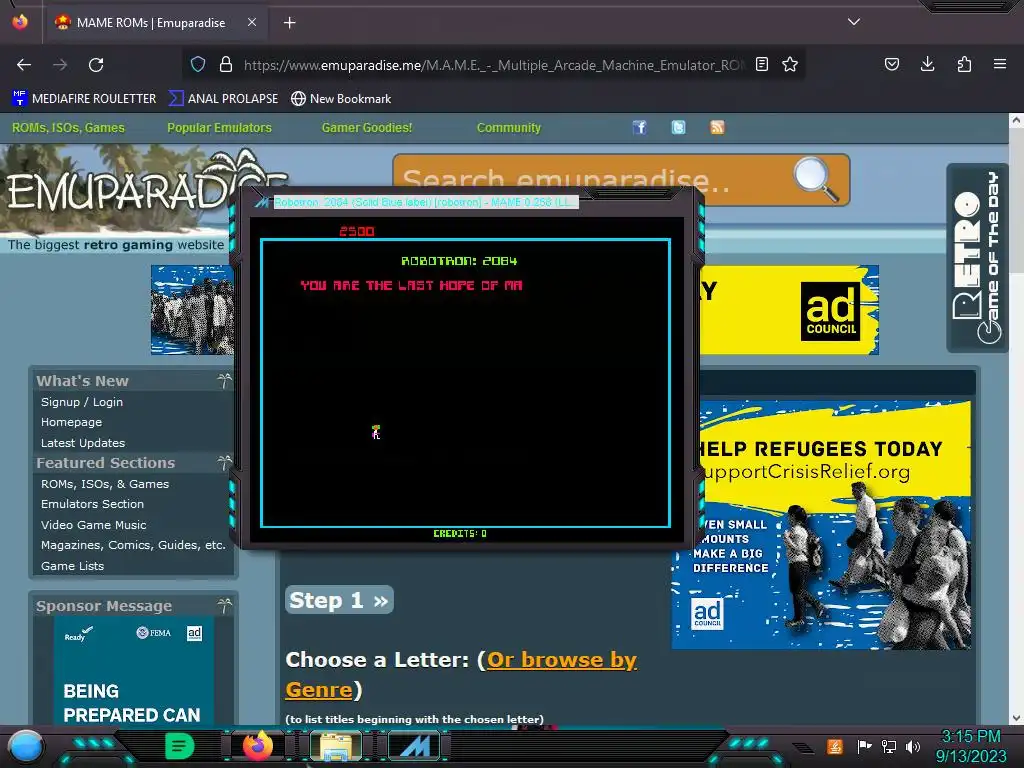Switch to Firefox on the taskbar
Screen dimensions: 1024x768
tap(258, 746)
